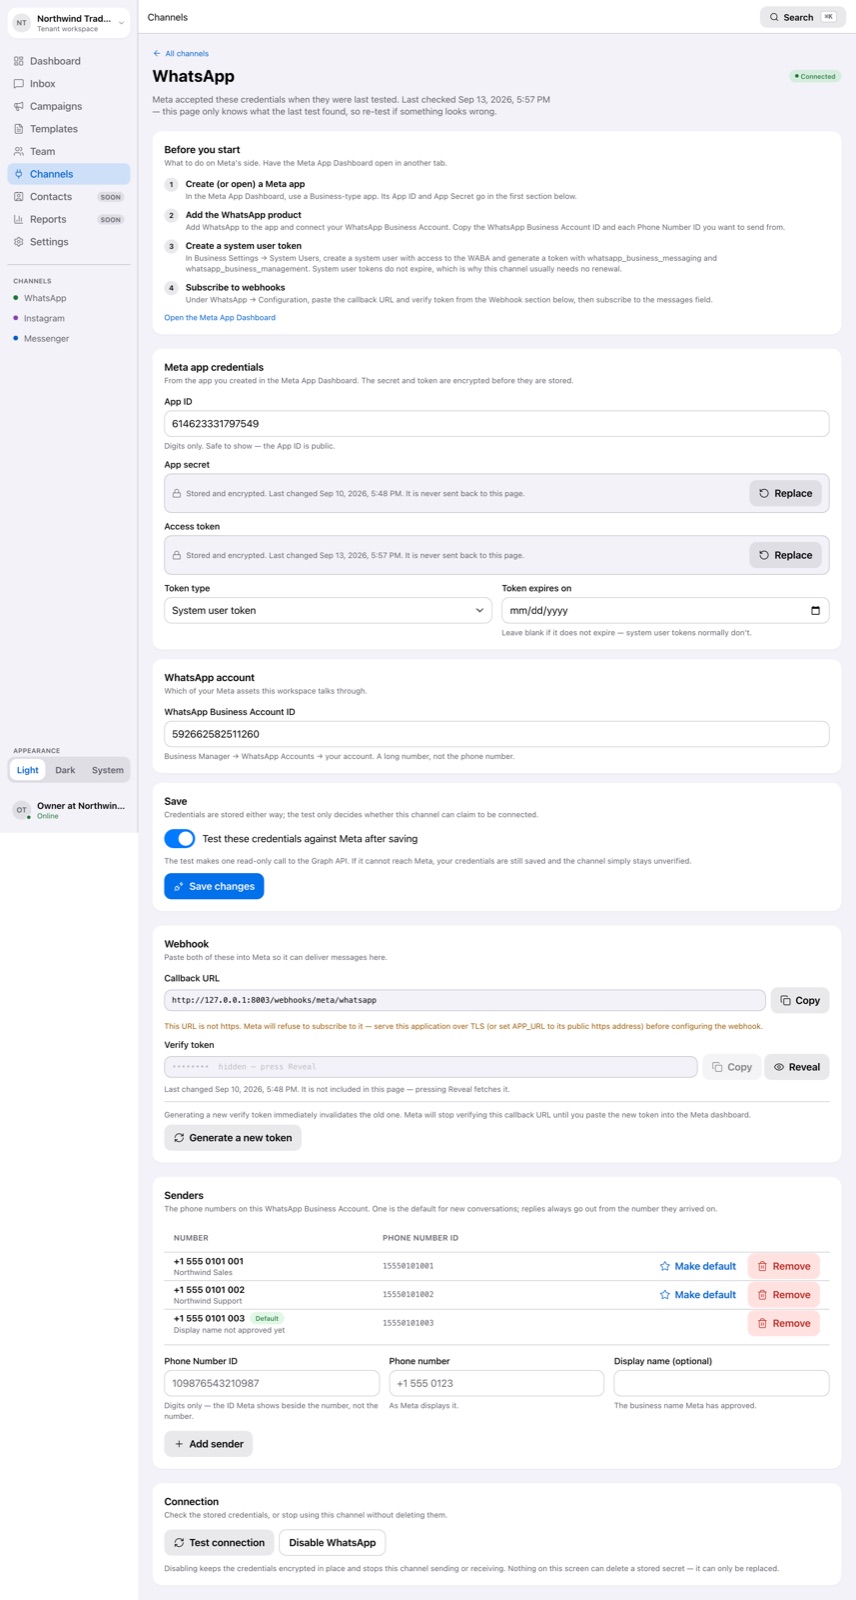Click the App ID input field
Screen dimensions: 856x1600
pos(496,424)
